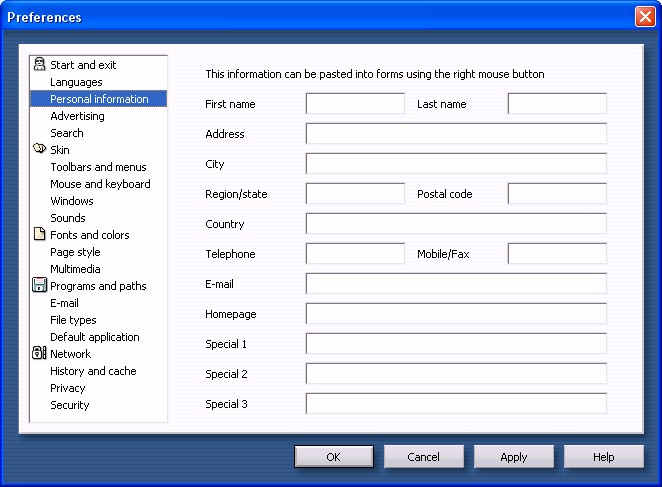Image resolution: width=662 pixels, height=487 pixels.
Task: Click into the City field
Action: coord(456,163)
